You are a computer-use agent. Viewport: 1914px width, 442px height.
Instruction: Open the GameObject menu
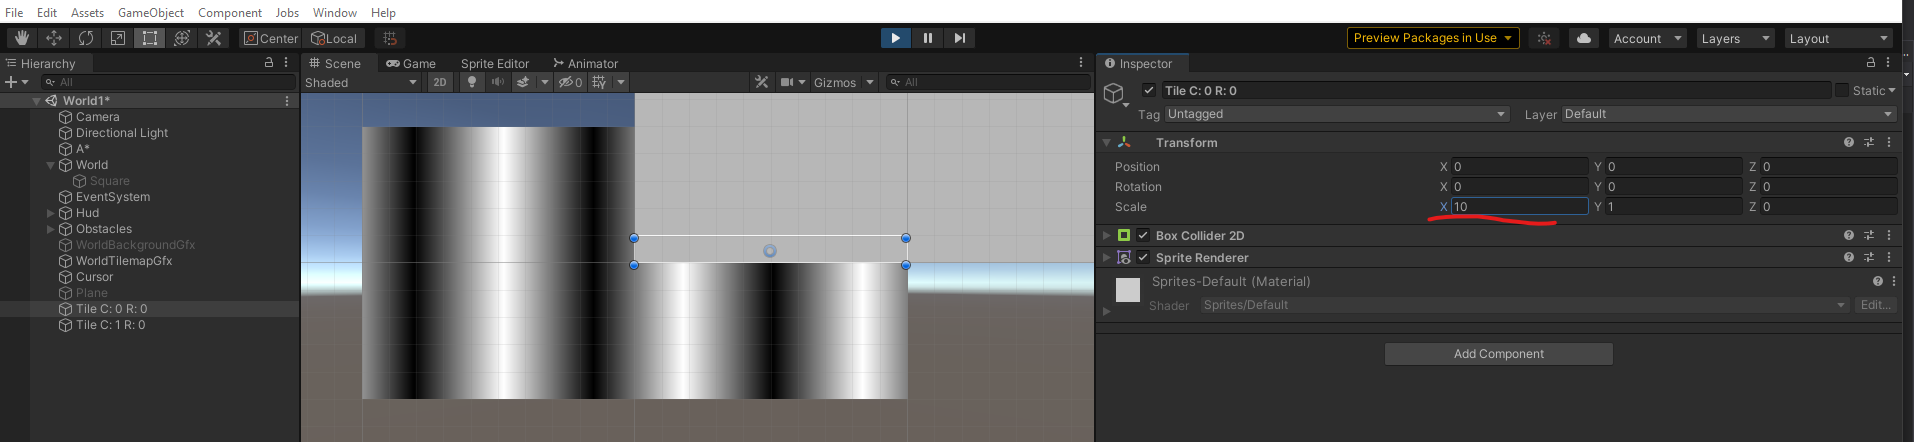151,12
